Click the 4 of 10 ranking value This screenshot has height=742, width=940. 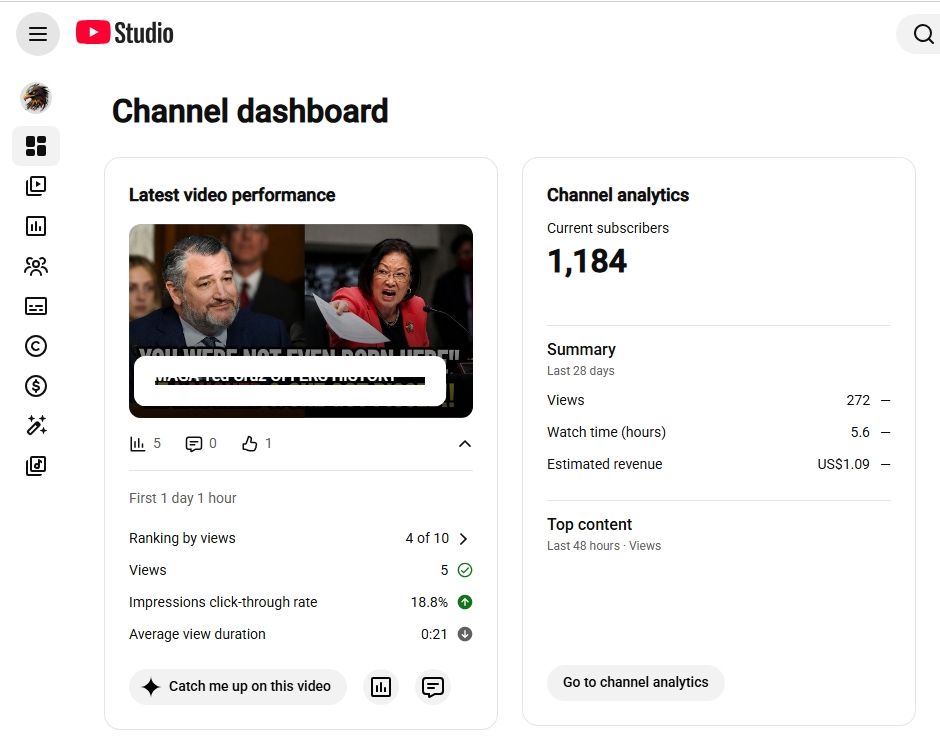pyautogui.click(x=427, y=538)
